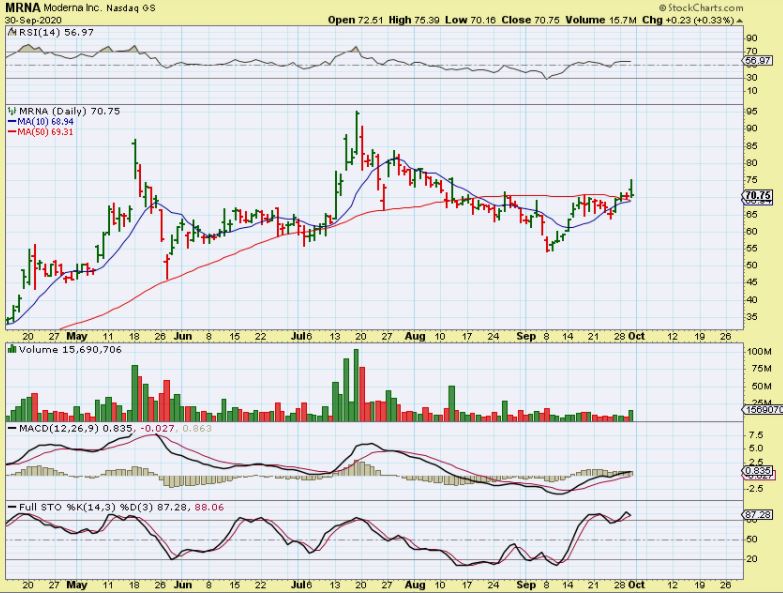This screenshot has height=594, width=783.
Task: Click the up-arrow triangle after Chg value
Action: [740, 20]
